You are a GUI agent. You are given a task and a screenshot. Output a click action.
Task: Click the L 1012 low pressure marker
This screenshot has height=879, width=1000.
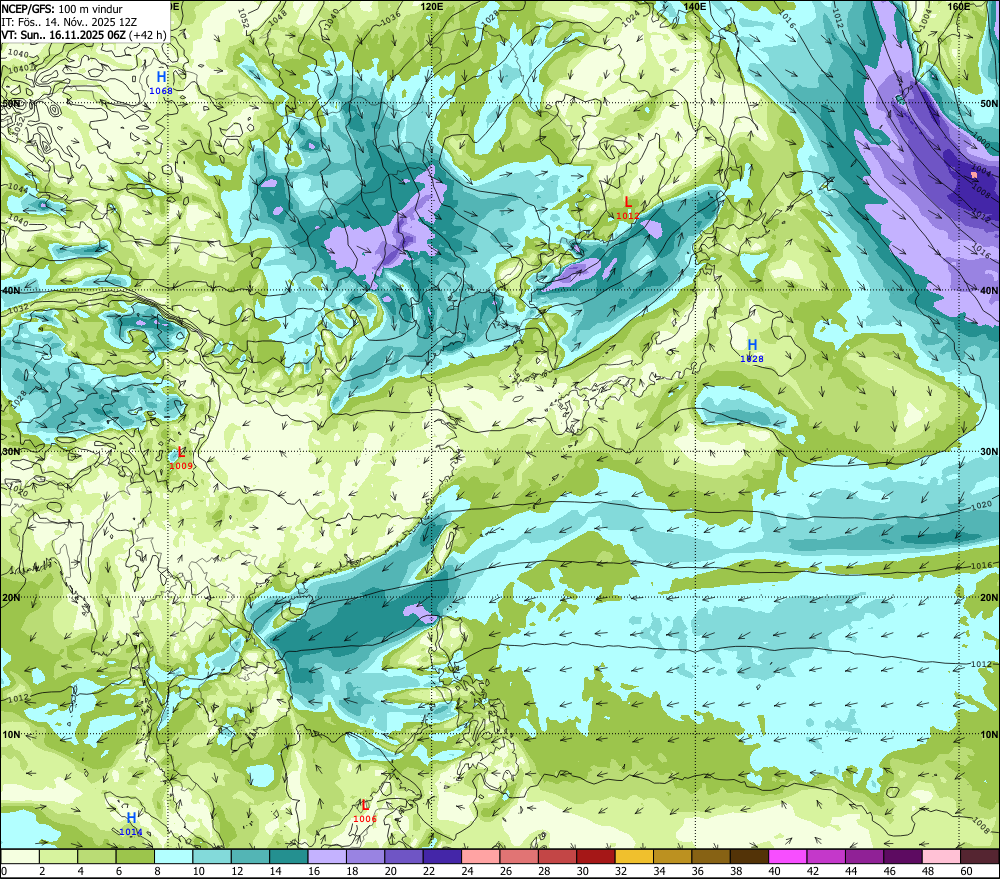click(x=628, y=208)
